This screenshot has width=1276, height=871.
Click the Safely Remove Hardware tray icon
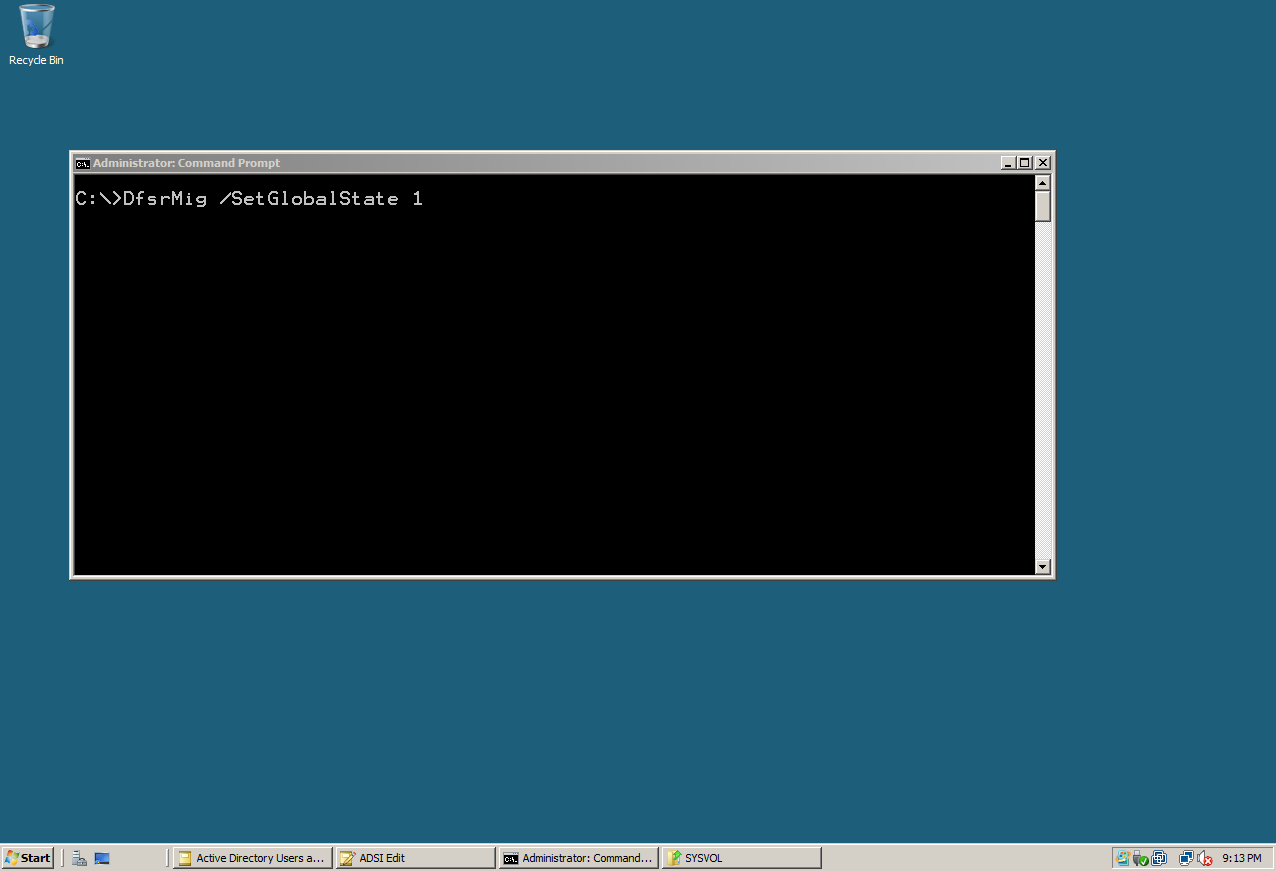pos(1141,858)
